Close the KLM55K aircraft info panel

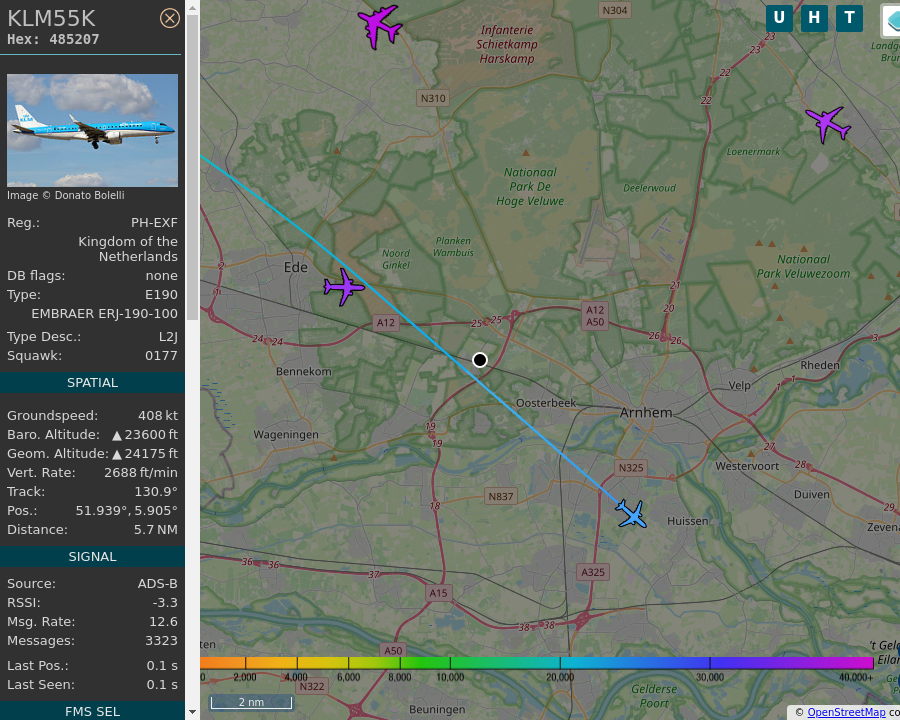point(169,18)
